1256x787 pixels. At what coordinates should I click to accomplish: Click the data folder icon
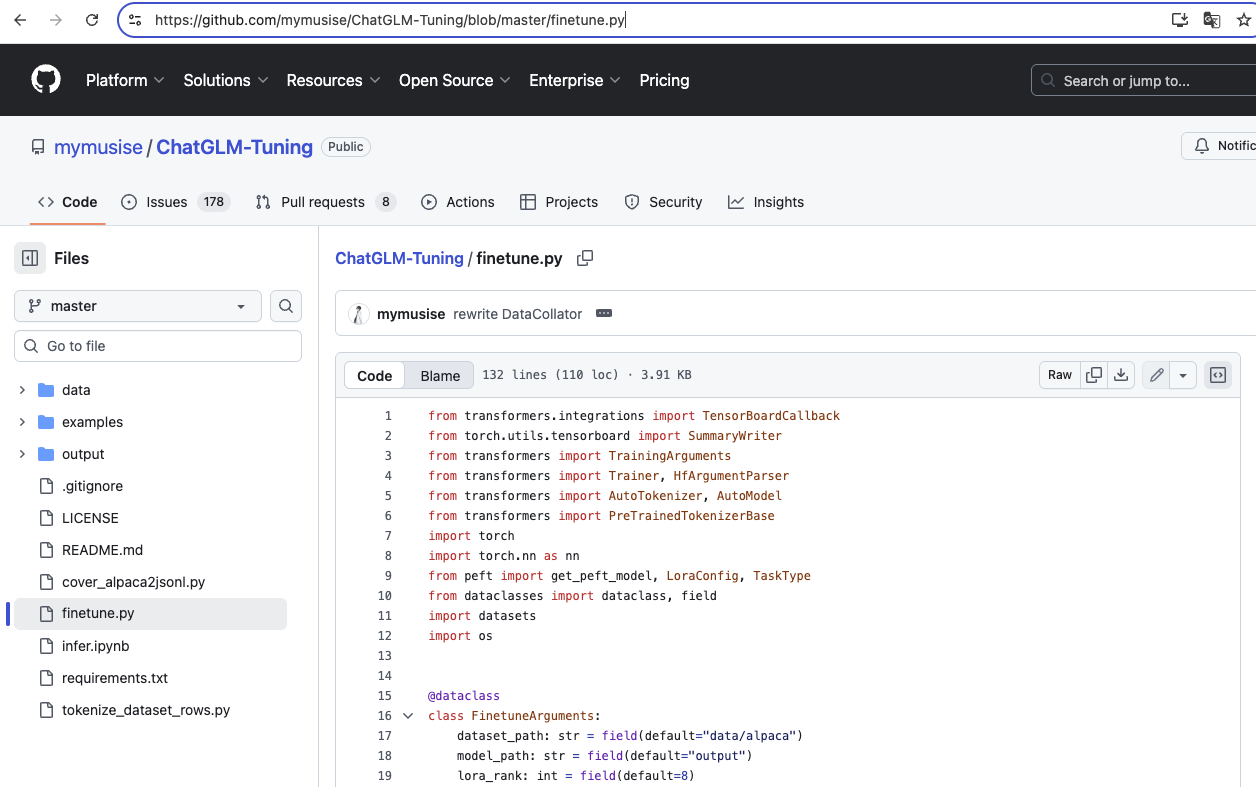(46, 390)
